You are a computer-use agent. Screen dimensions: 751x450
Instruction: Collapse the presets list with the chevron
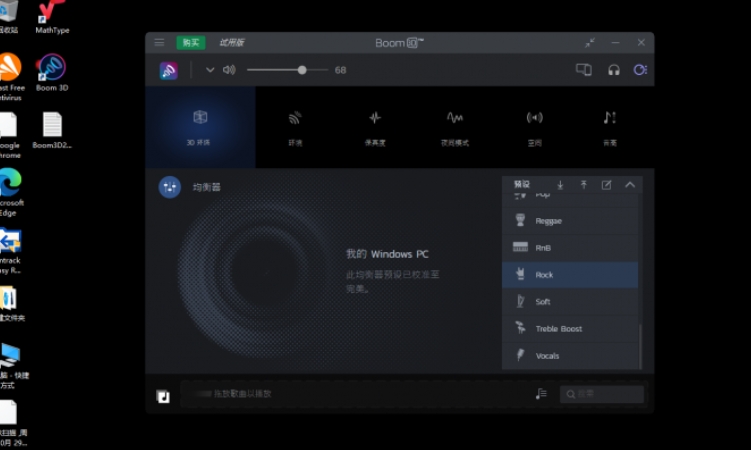click(x=630, y=185)
